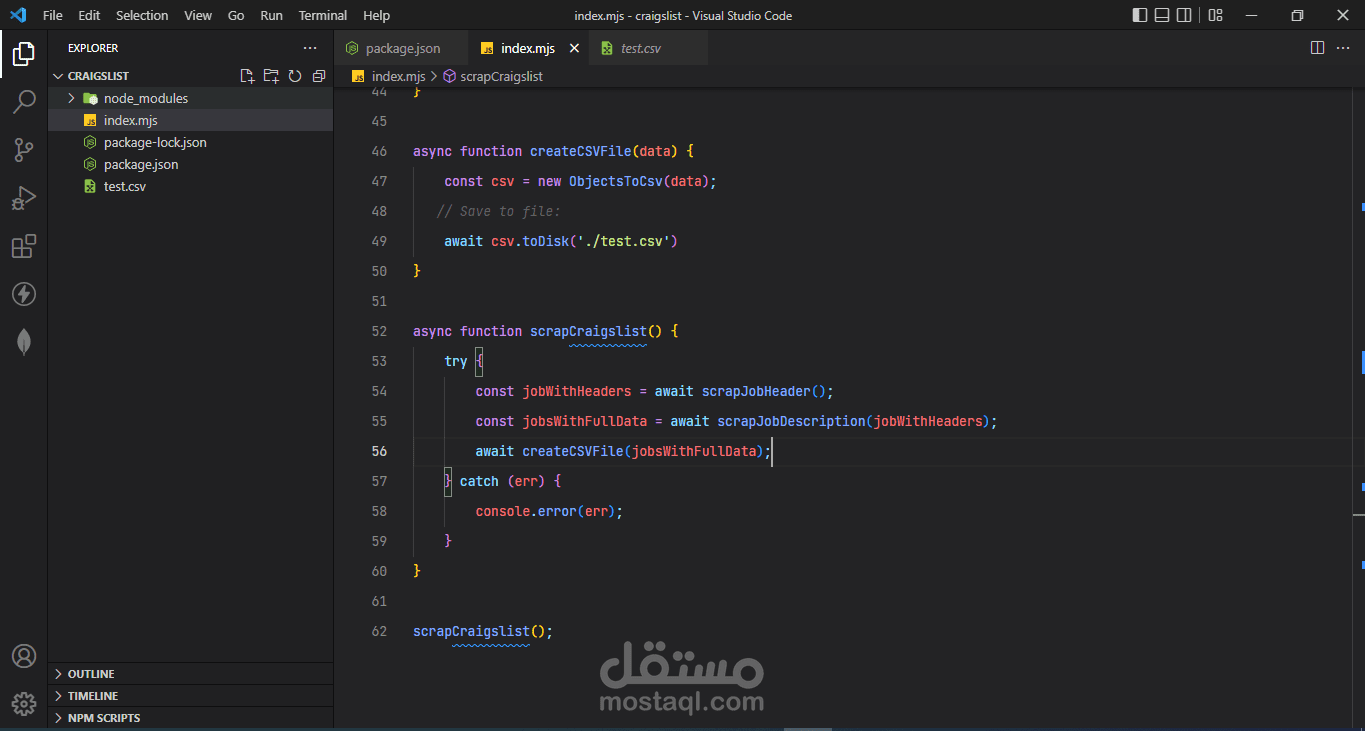Click './test.csv' string on line 49
The image size is (1365, 731).
click(x=623, y=241)
